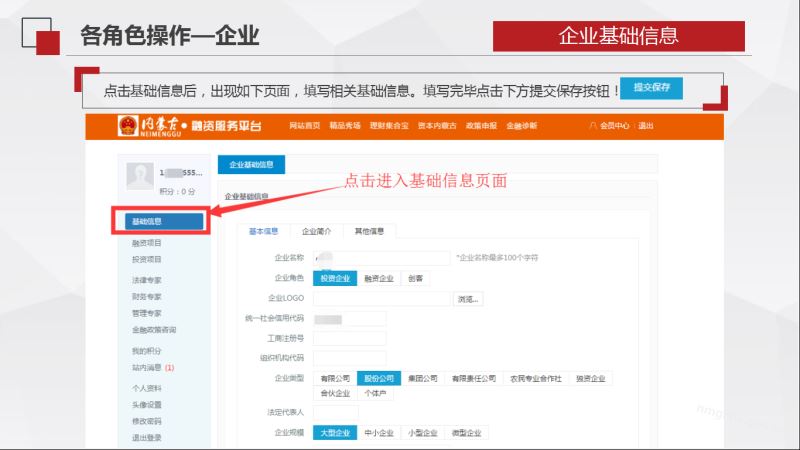
Task: Click the user avatar image in sidebar
Action: 141,177
